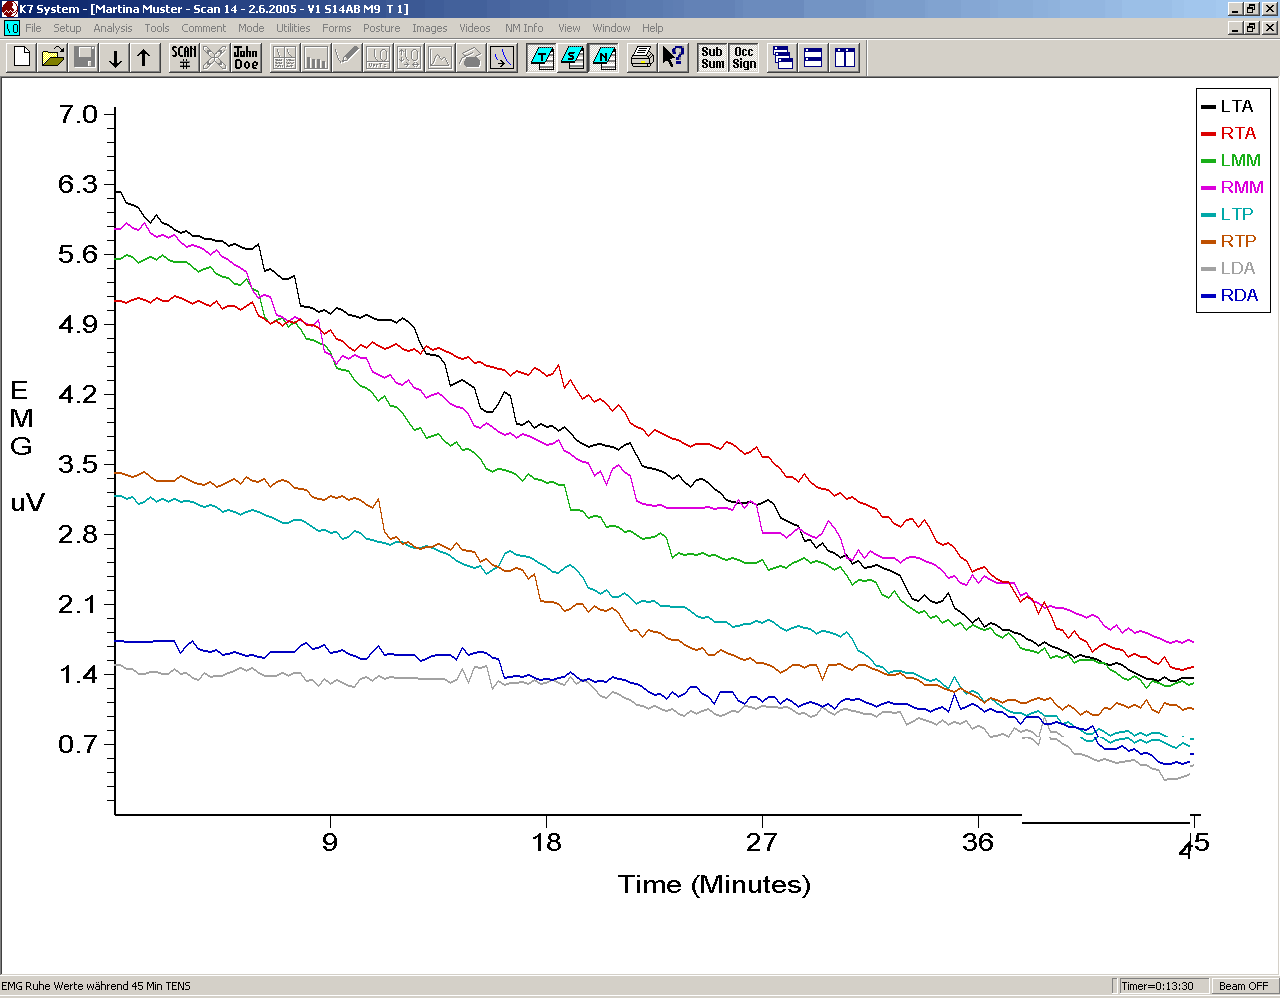The image size is (1280, 998).
Task: Toggle the T sheet toolbar button
Action: point(542,58)
